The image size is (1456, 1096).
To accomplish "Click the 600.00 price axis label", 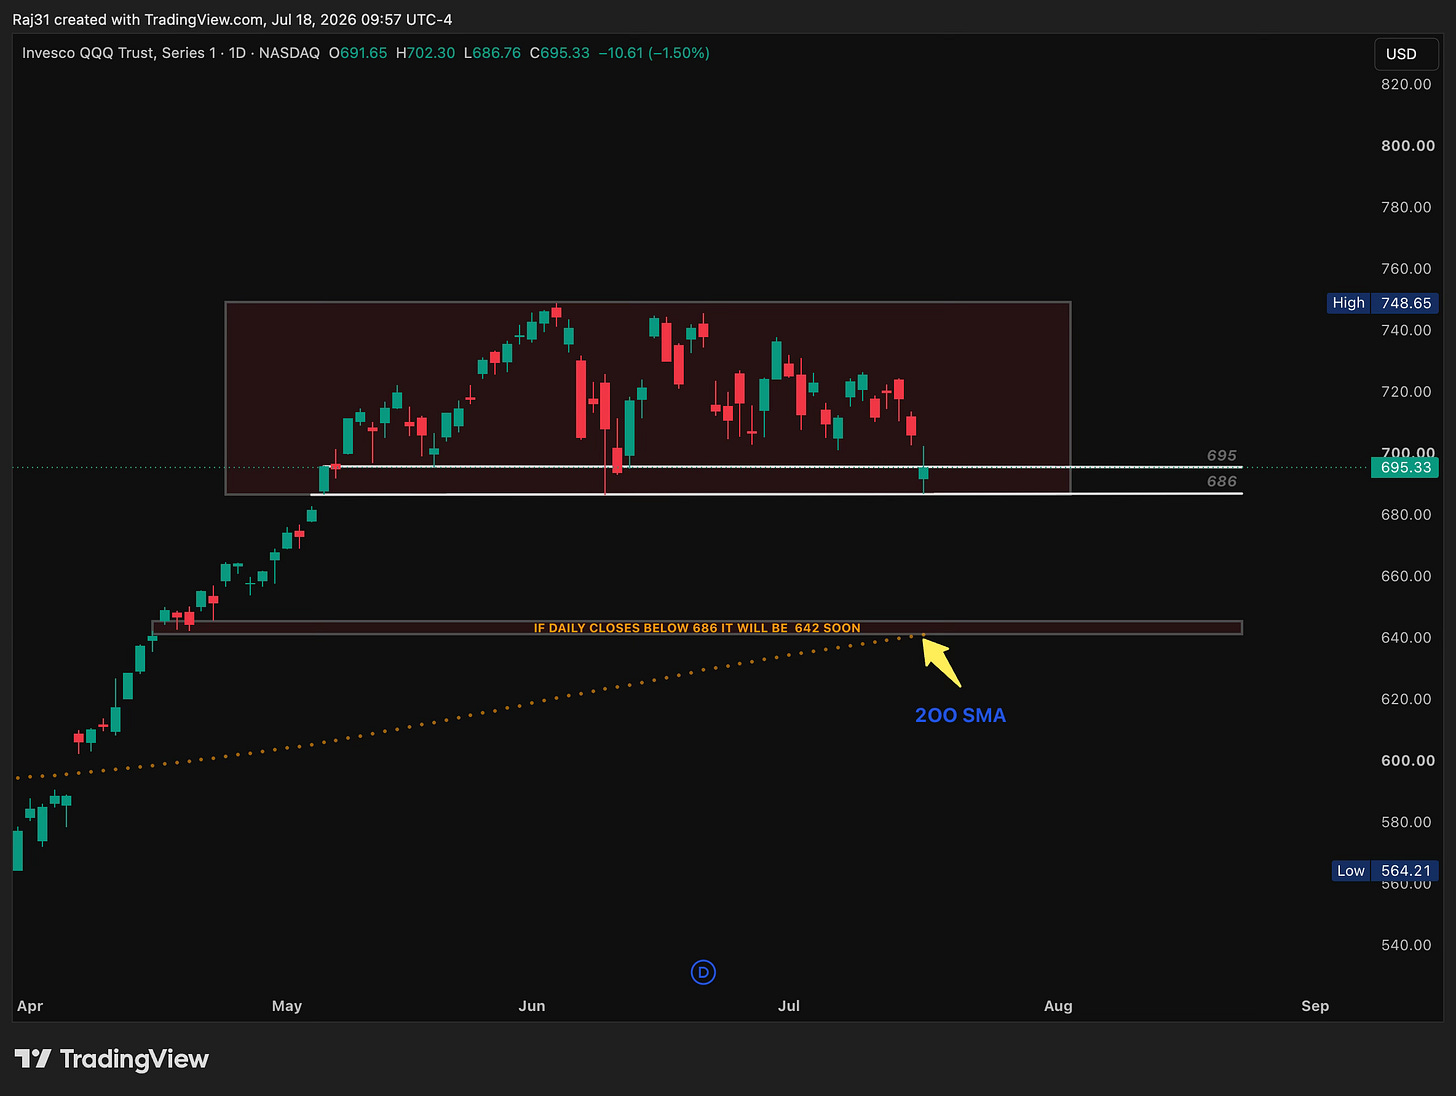I will point(1407,761).
